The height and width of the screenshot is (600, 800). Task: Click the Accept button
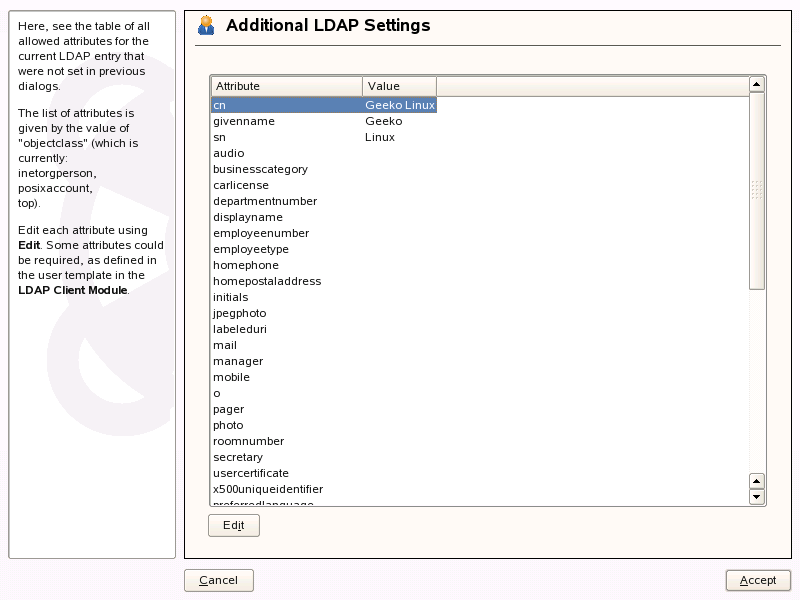click(x=758, y=580)
